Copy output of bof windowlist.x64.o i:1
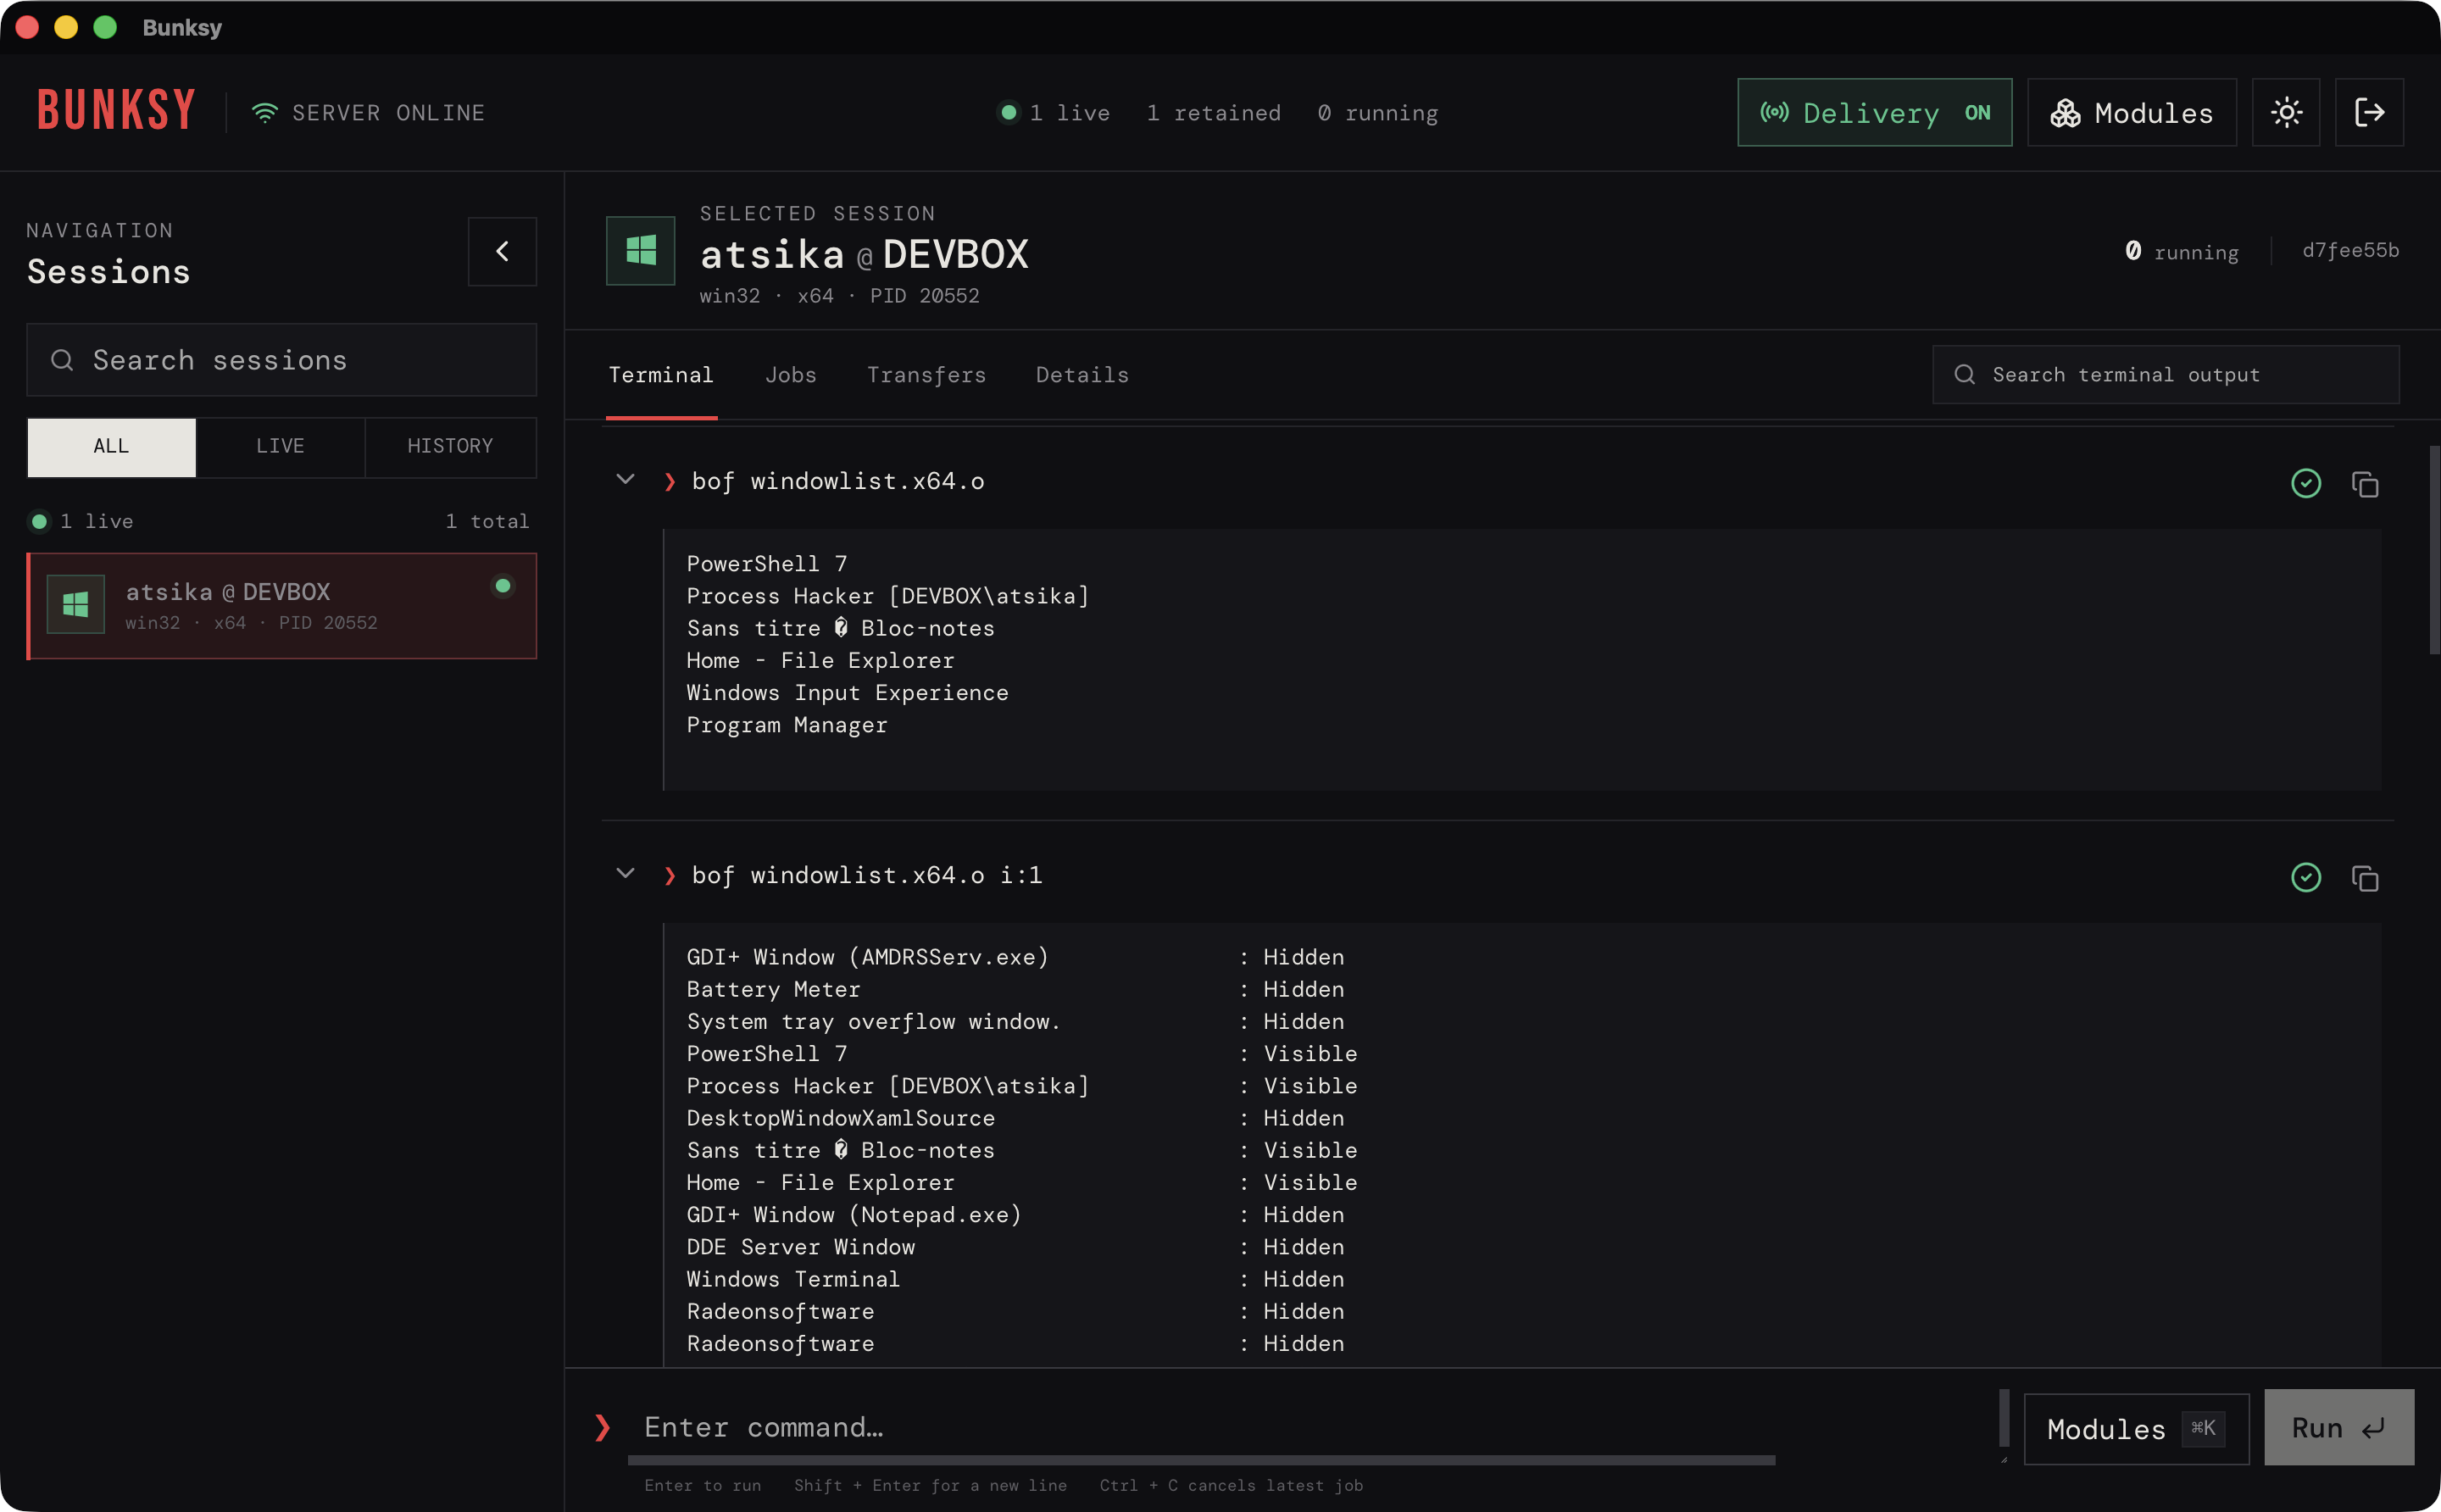 [2365, 878]
